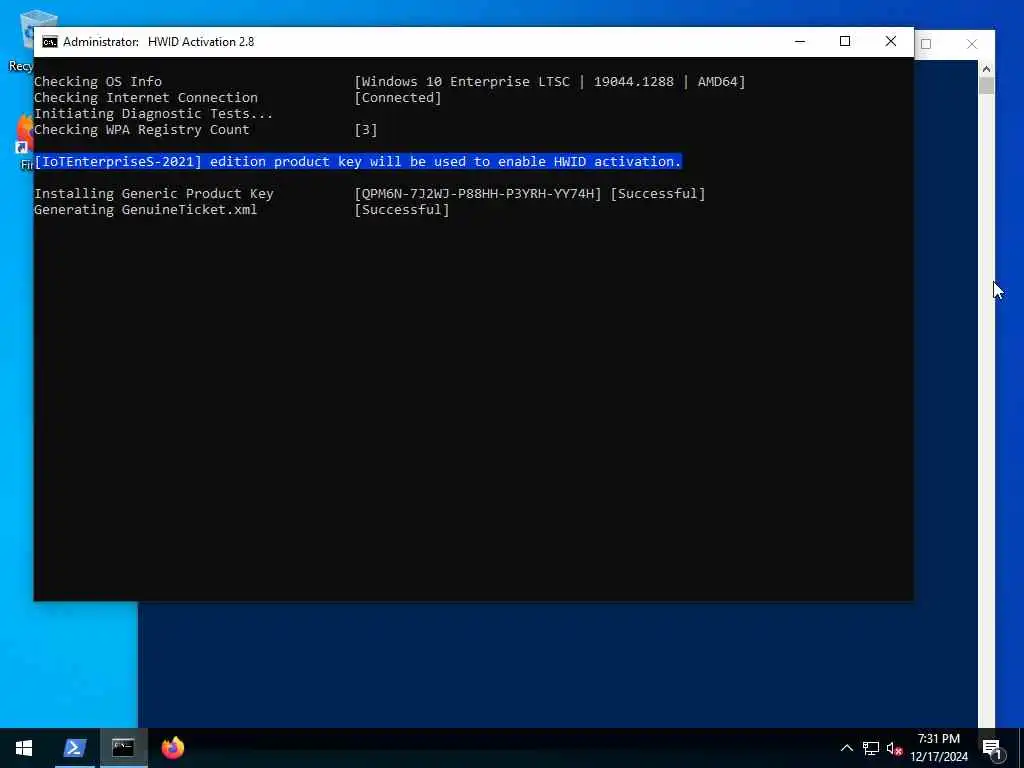
Task: Click the background window's close button
Action: pos(972,44)
